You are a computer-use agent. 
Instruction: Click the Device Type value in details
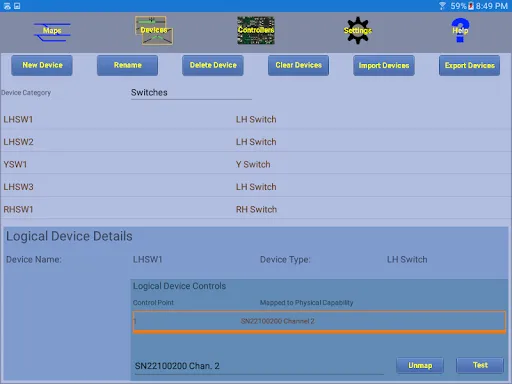pyautogui.click(x=407, y=259)
